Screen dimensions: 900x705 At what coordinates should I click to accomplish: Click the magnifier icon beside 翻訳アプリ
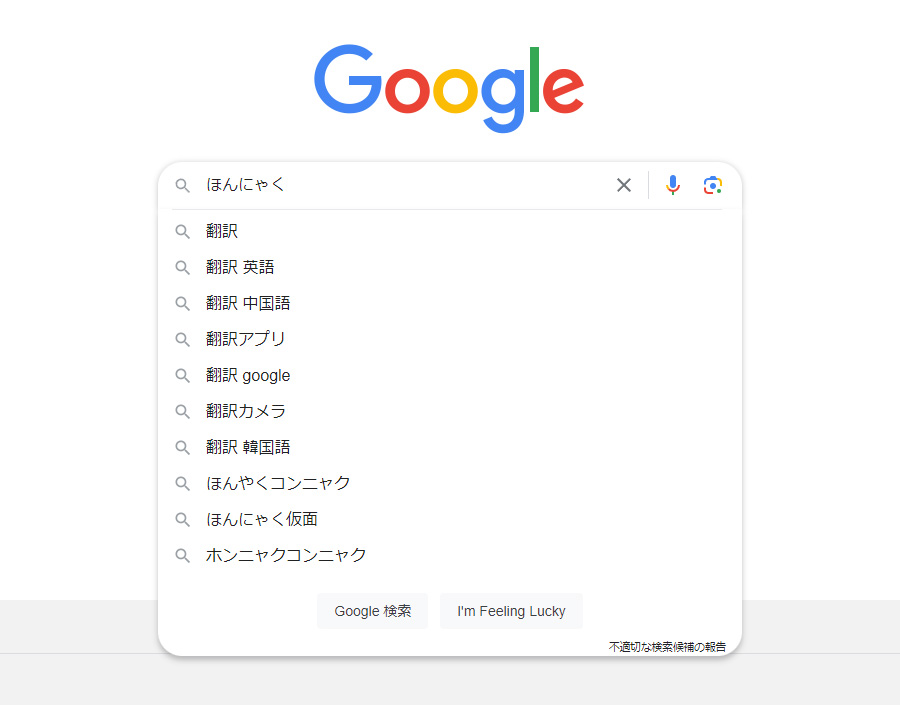point(182,339)
